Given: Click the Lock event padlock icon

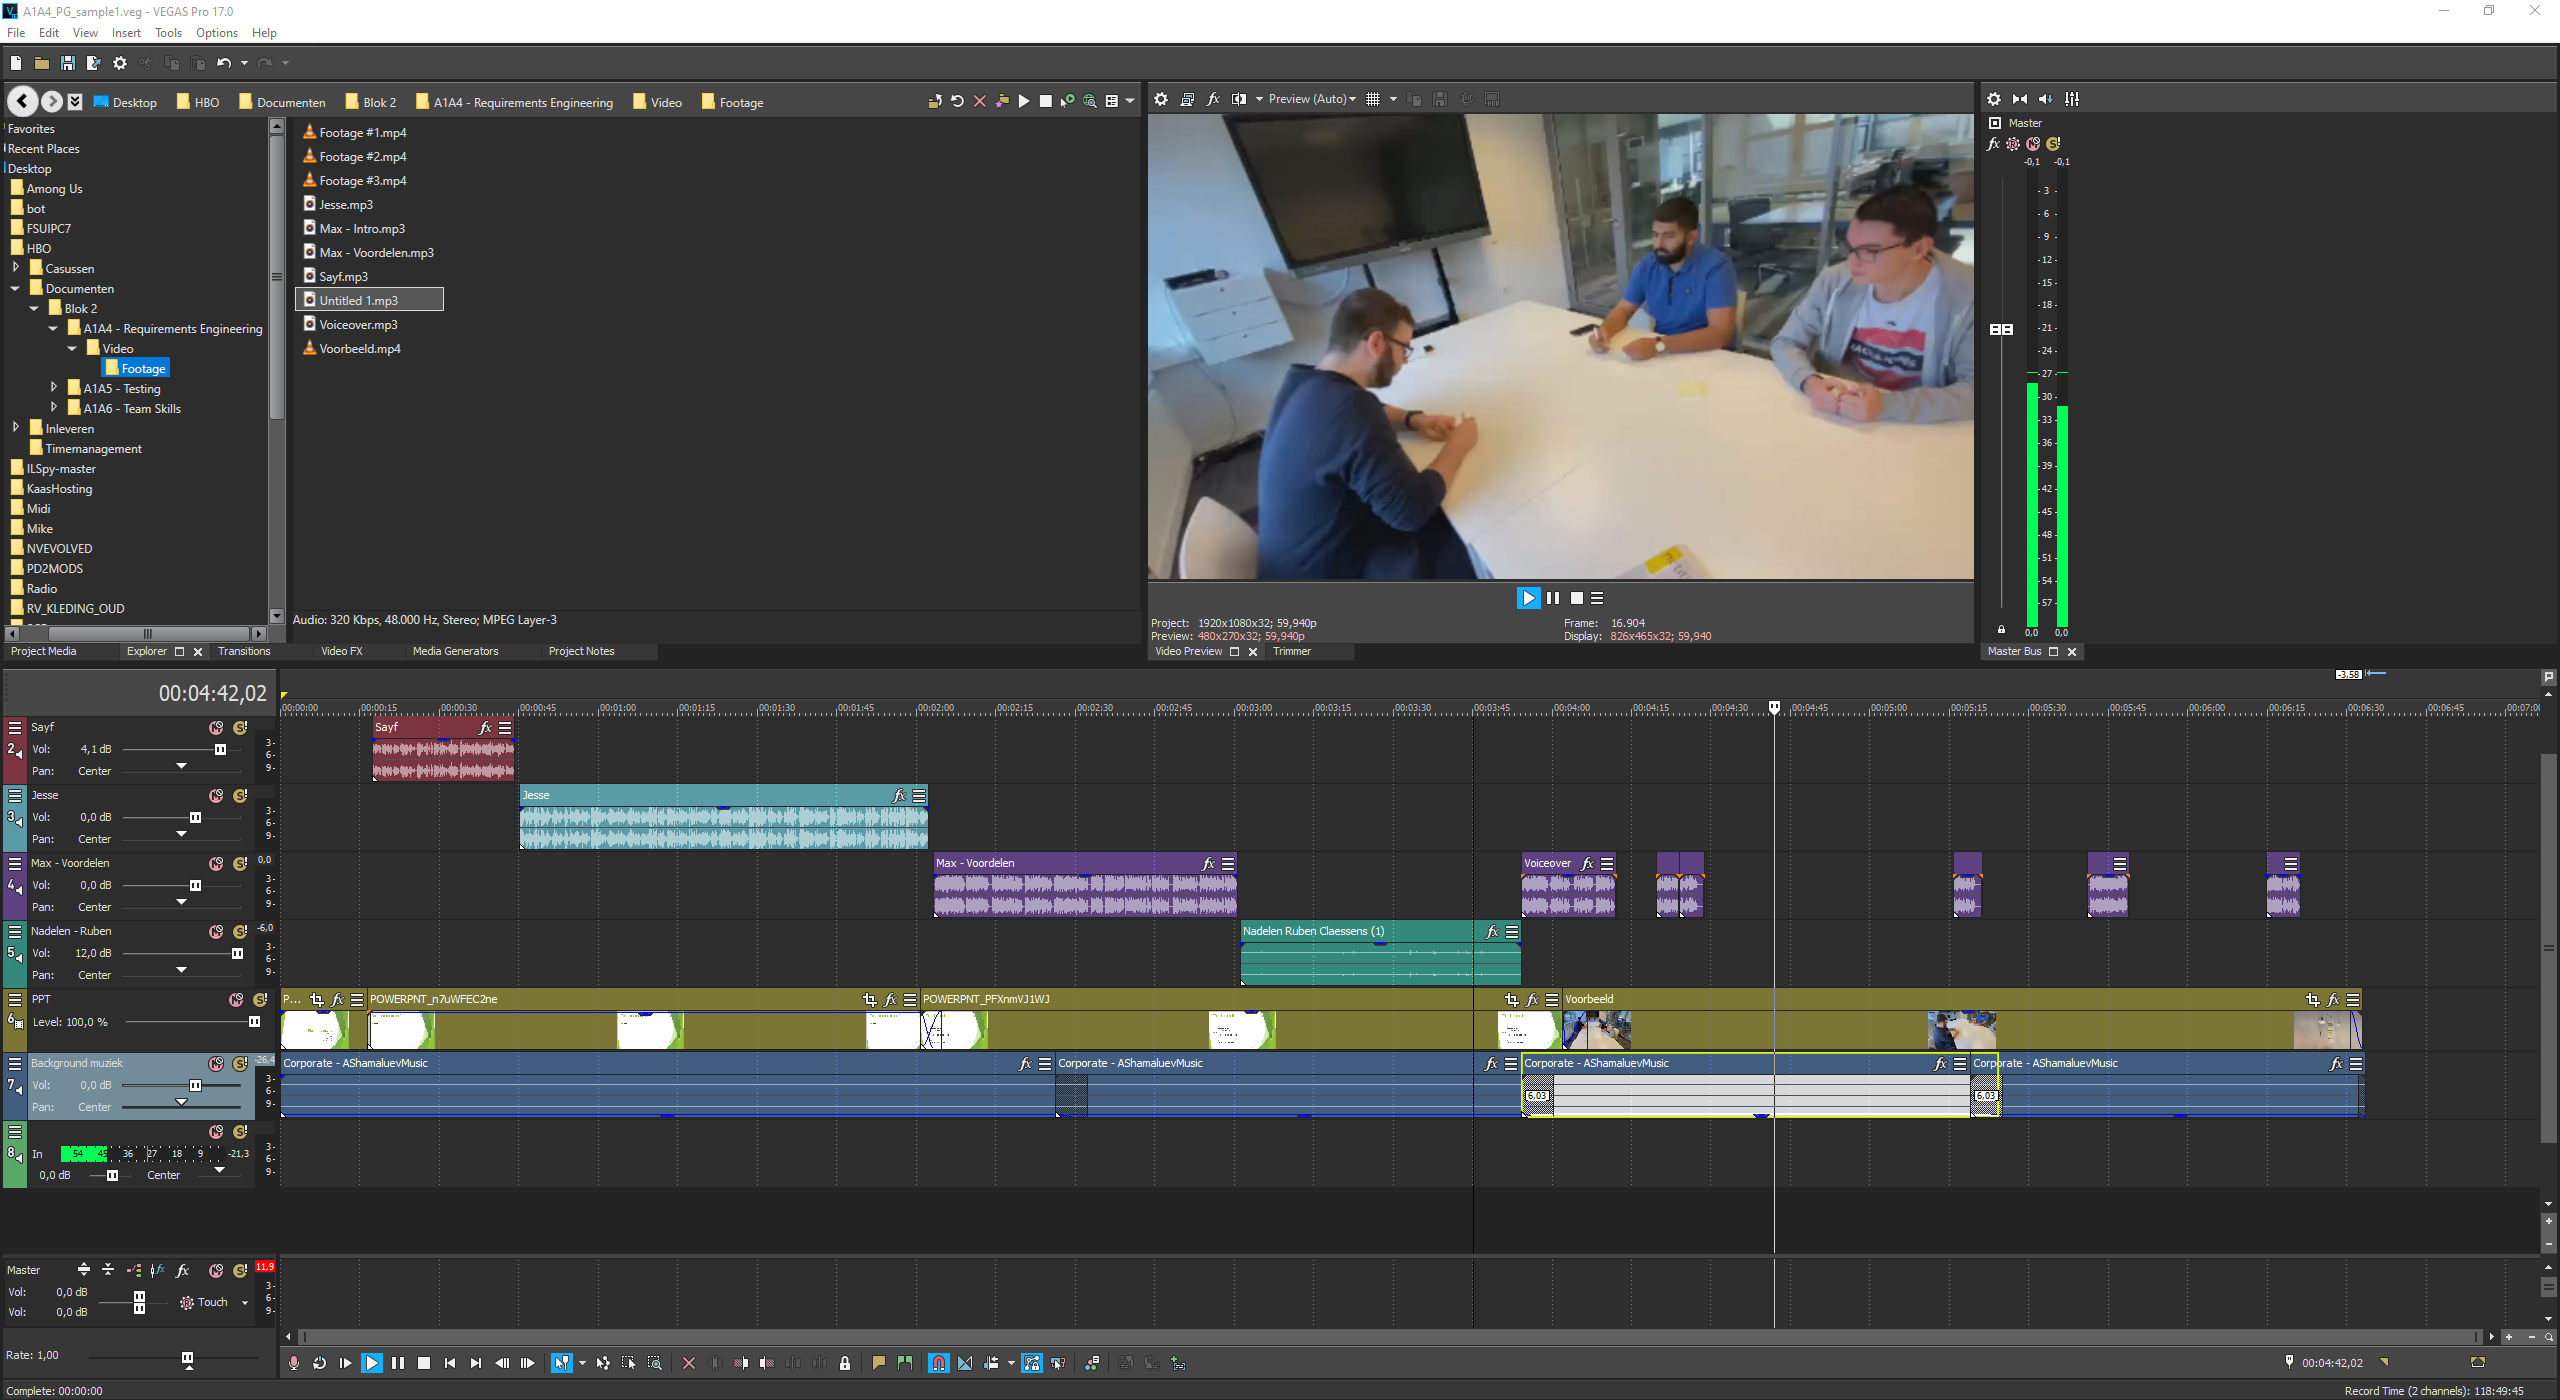Looking at the screenshot, I should click(x=845, y=1363).
